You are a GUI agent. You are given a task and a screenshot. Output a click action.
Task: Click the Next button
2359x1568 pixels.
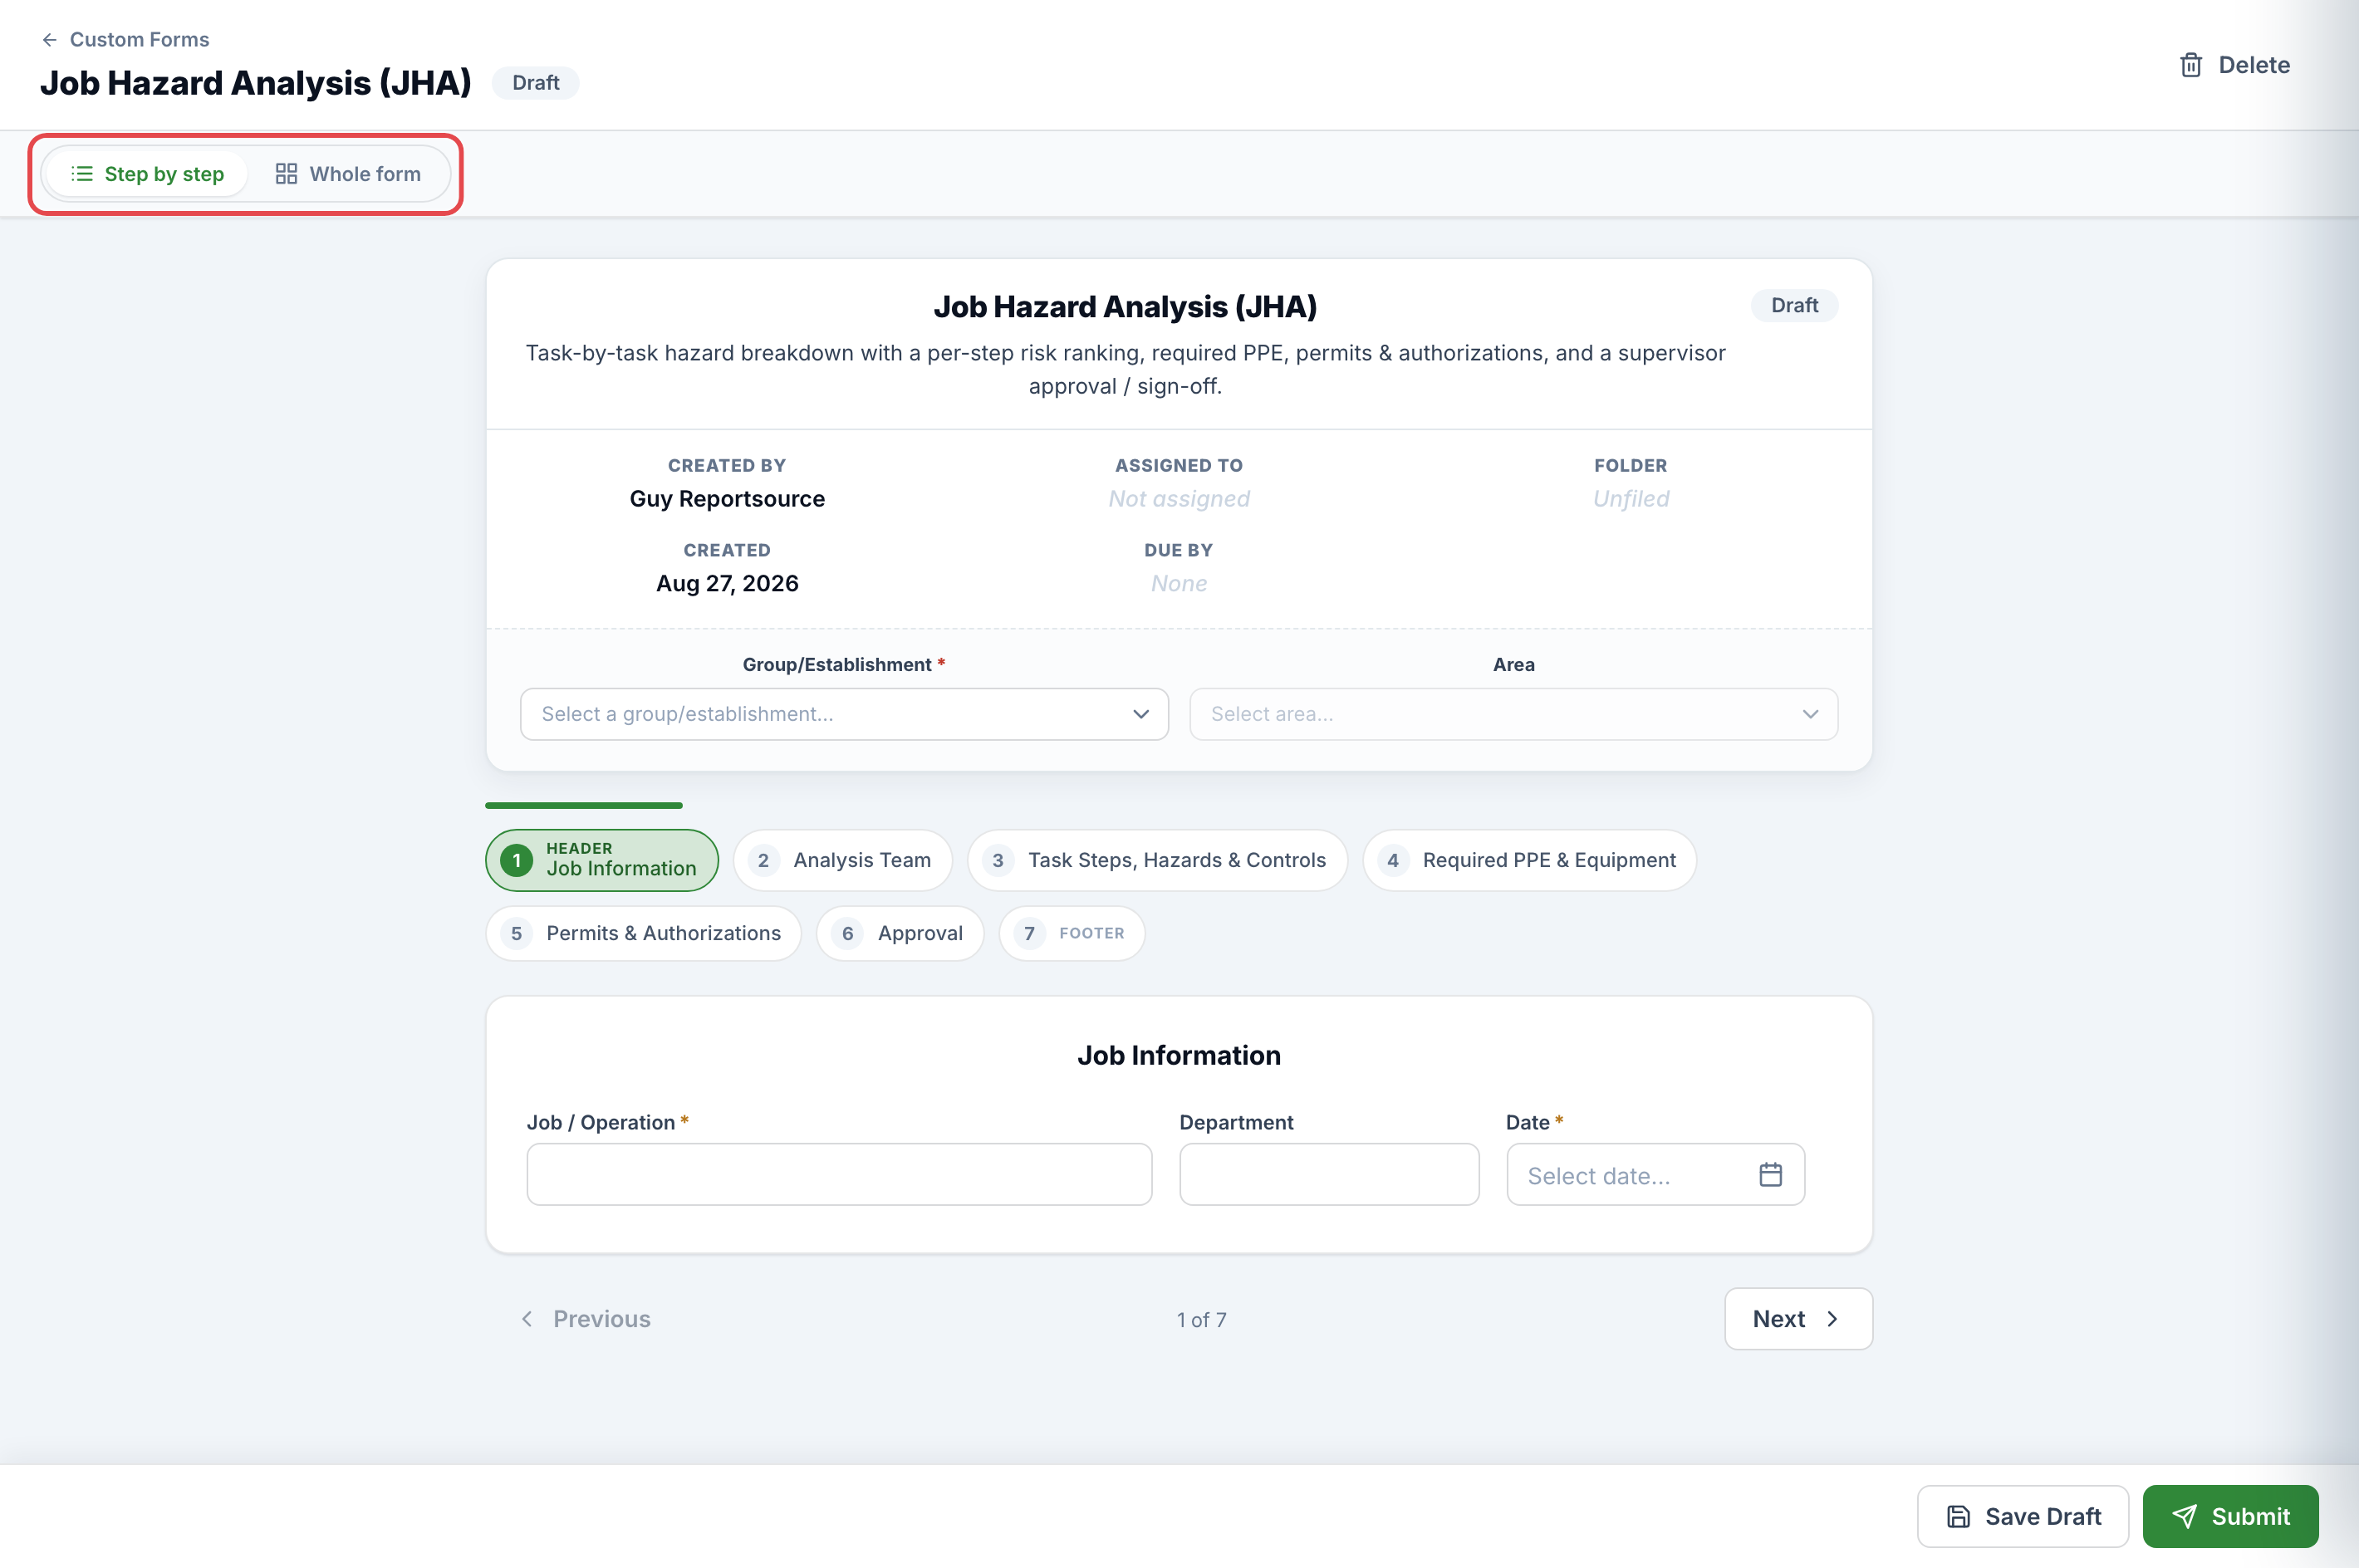pyautogui.click(x=1798, y=1319)
